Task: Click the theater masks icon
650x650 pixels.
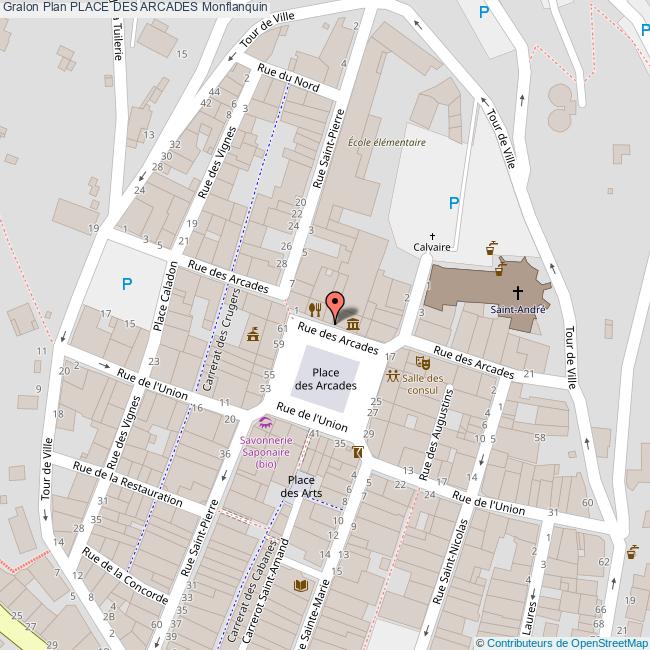Action: (x=423, y=361)
